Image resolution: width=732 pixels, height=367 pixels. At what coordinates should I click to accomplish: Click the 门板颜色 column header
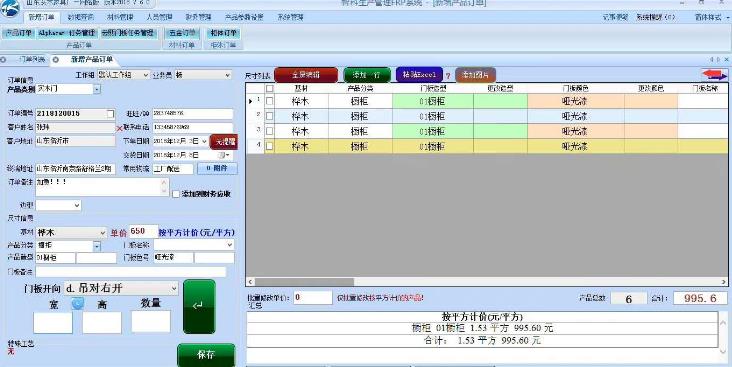[576, 88]
